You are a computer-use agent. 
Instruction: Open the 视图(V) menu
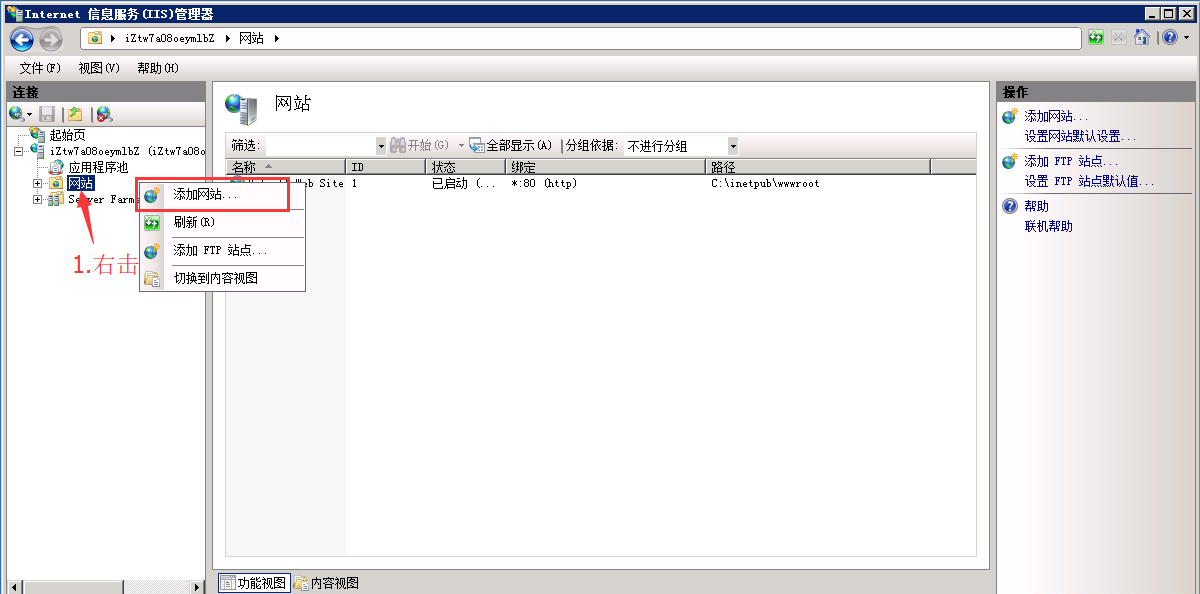pyautogui.click(x=98, y=68)
